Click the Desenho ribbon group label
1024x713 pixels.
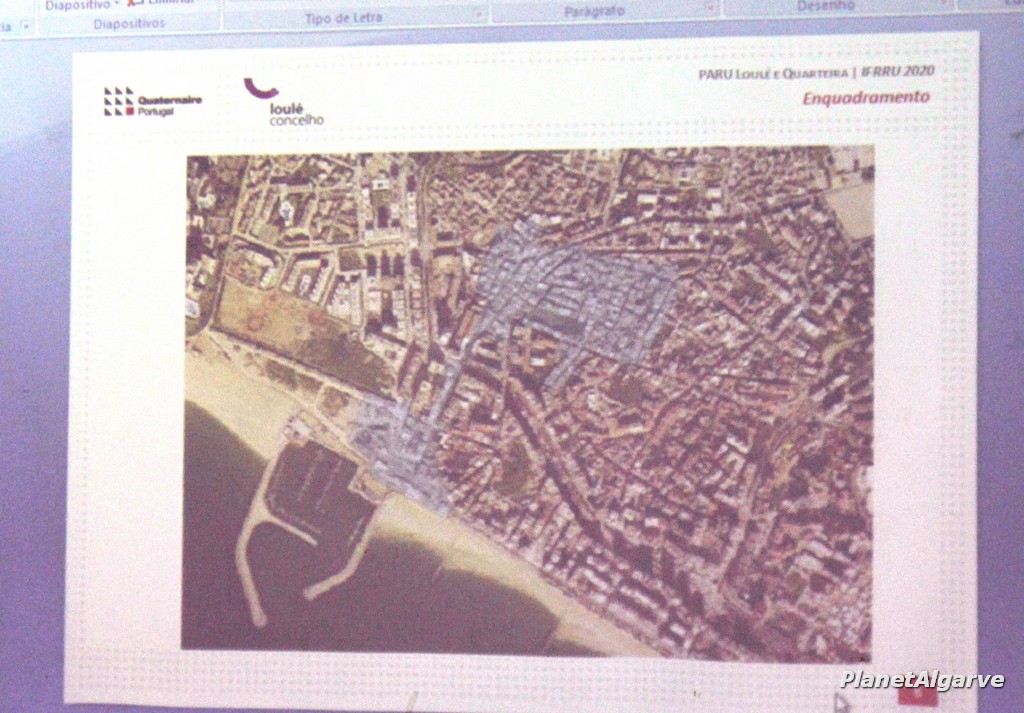826,5
